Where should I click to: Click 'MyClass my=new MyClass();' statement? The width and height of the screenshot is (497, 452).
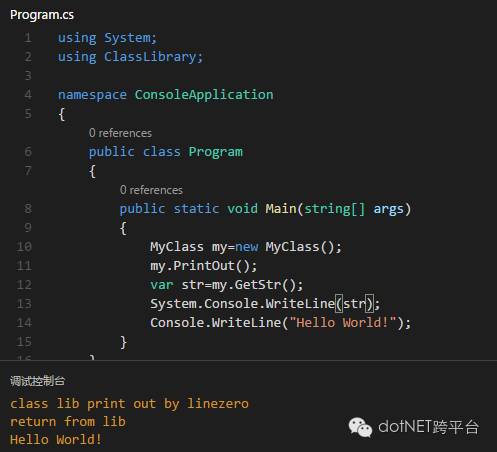coord(246,247)
